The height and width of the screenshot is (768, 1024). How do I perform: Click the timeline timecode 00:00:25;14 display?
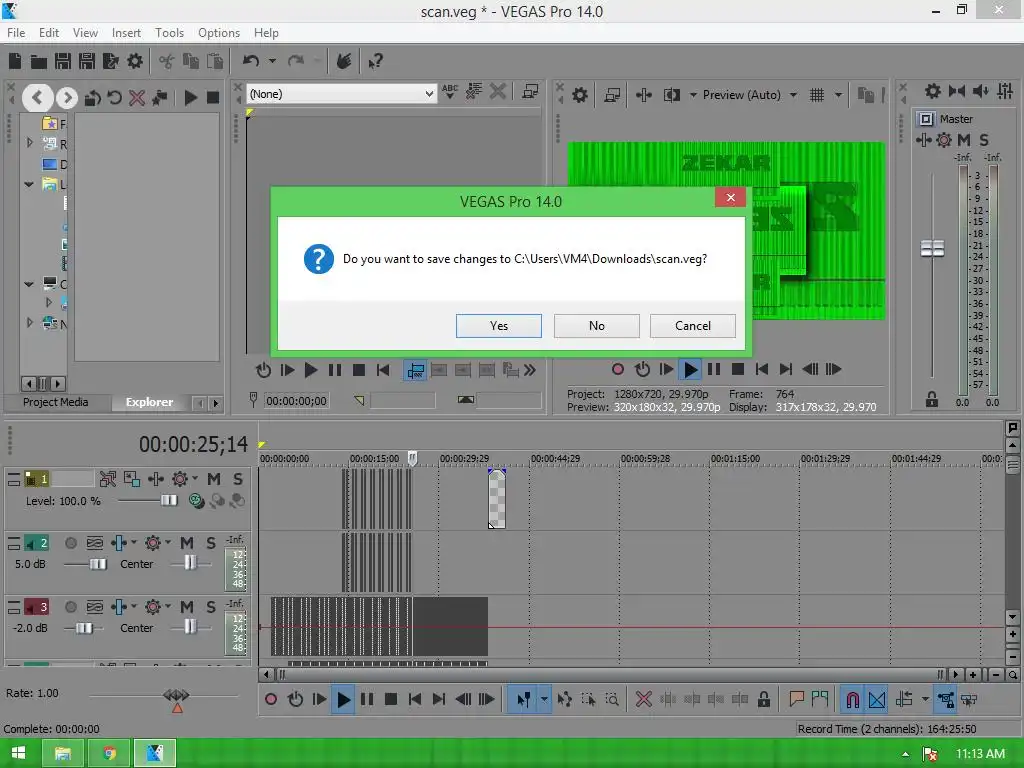coord(193,445)
